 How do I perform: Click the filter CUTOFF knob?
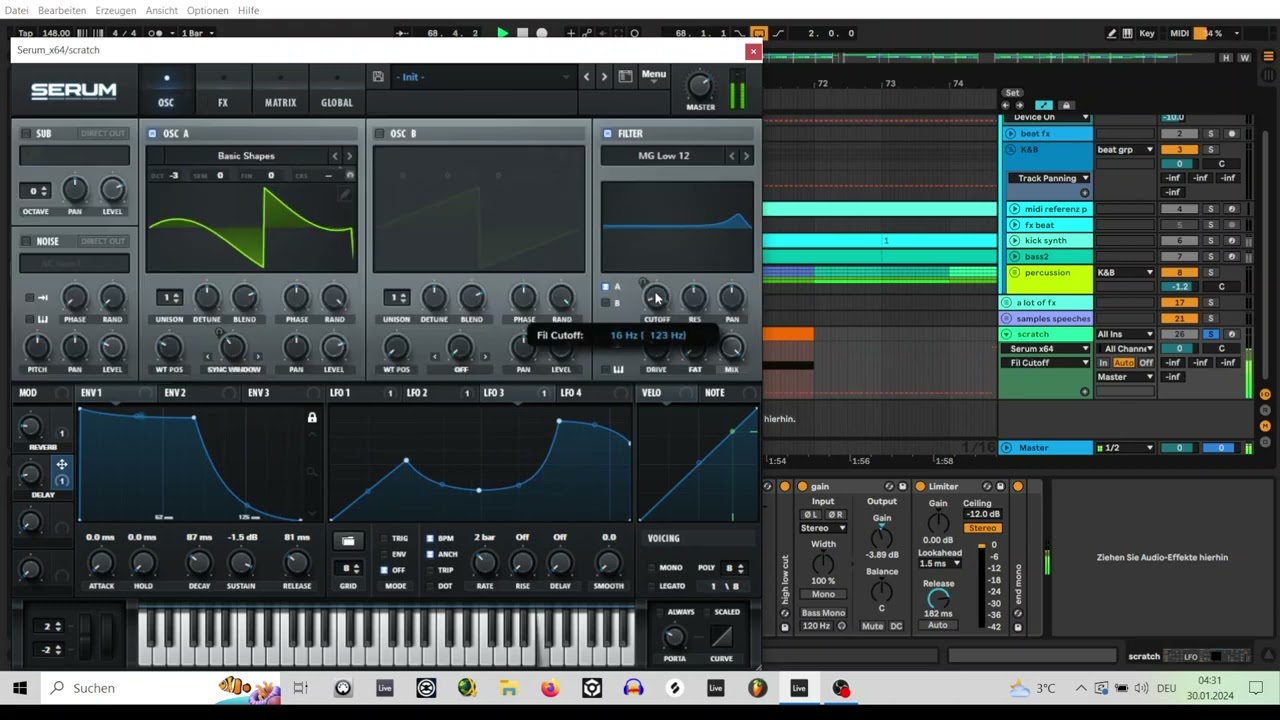[656, 298]
